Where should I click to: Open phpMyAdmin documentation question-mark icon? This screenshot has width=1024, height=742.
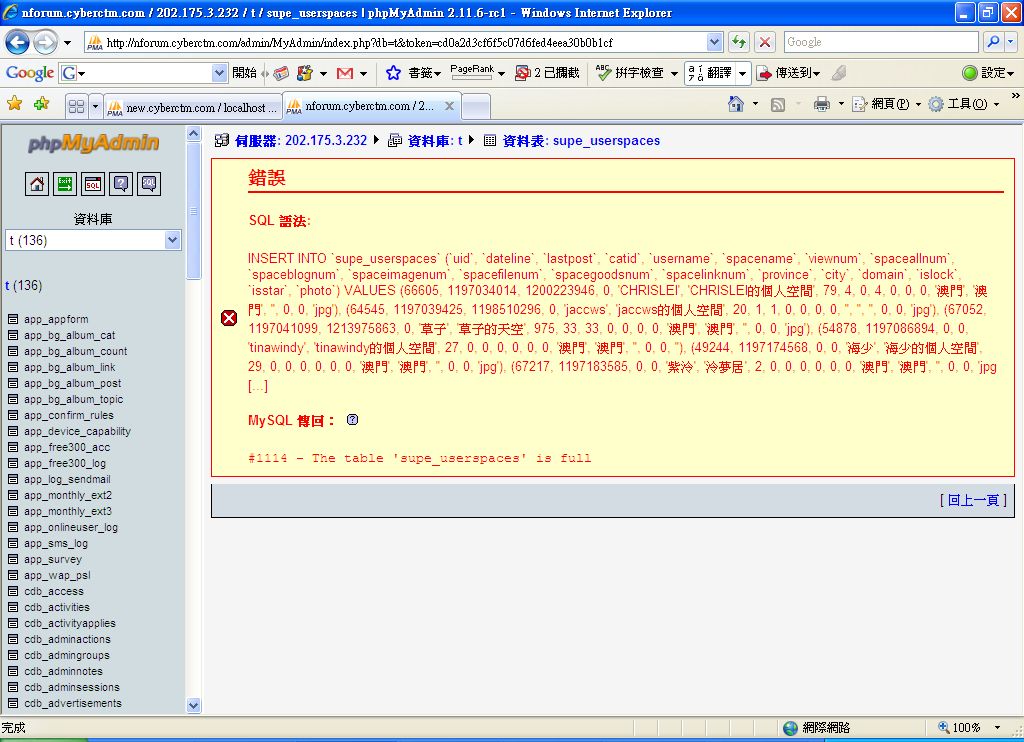121,183
